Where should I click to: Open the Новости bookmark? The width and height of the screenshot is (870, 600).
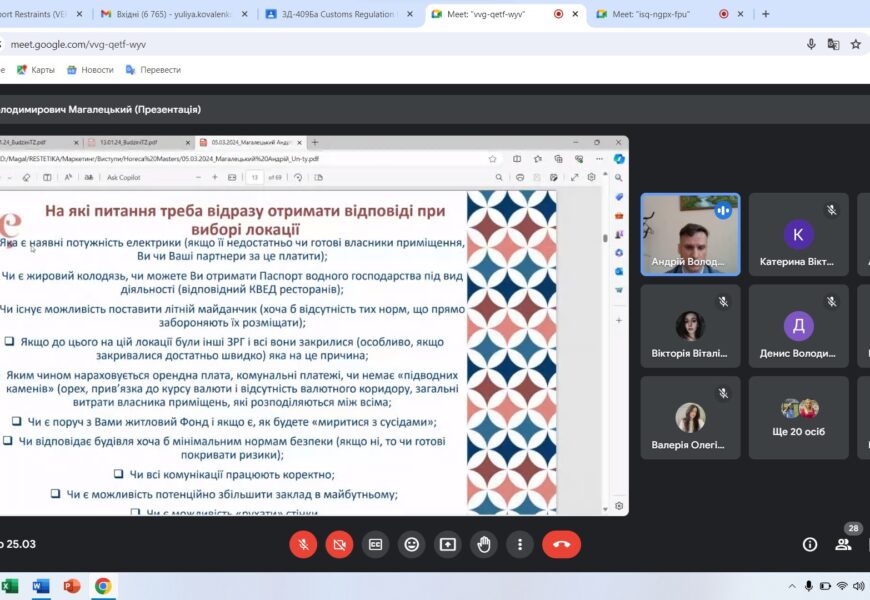click(90, 70)
